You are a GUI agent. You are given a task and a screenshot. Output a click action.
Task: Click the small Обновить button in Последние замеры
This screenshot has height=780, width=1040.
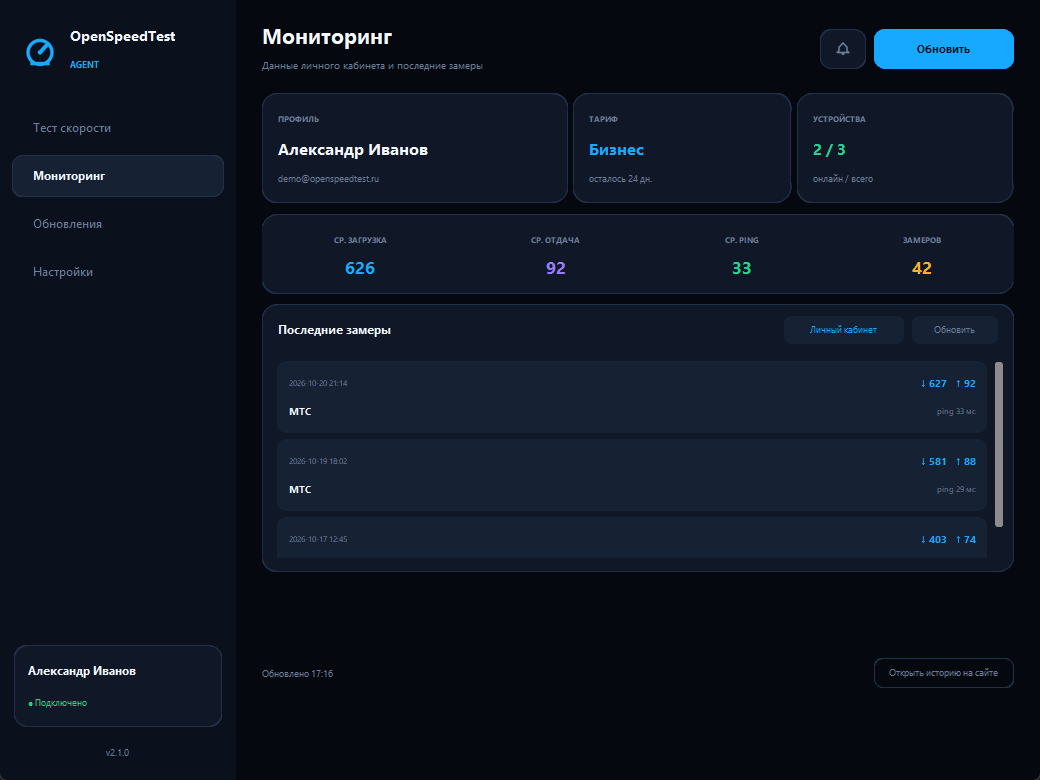point(954,330)
